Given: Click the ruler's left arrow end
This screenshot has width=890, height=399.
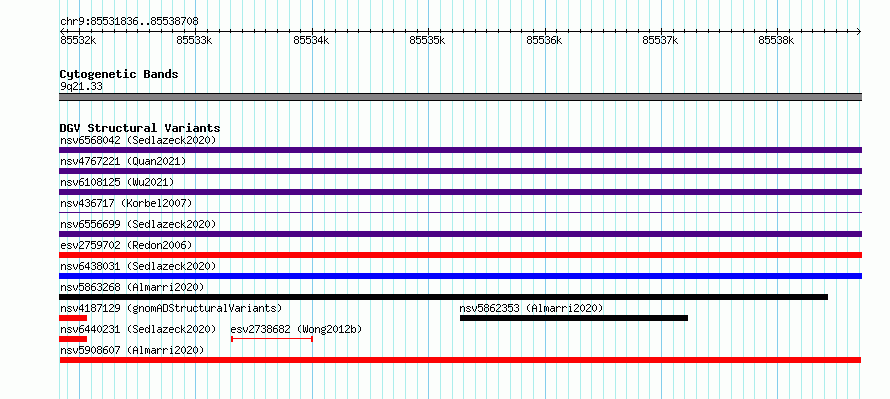Looking at the screenshot, I should (x=62, y=31).
